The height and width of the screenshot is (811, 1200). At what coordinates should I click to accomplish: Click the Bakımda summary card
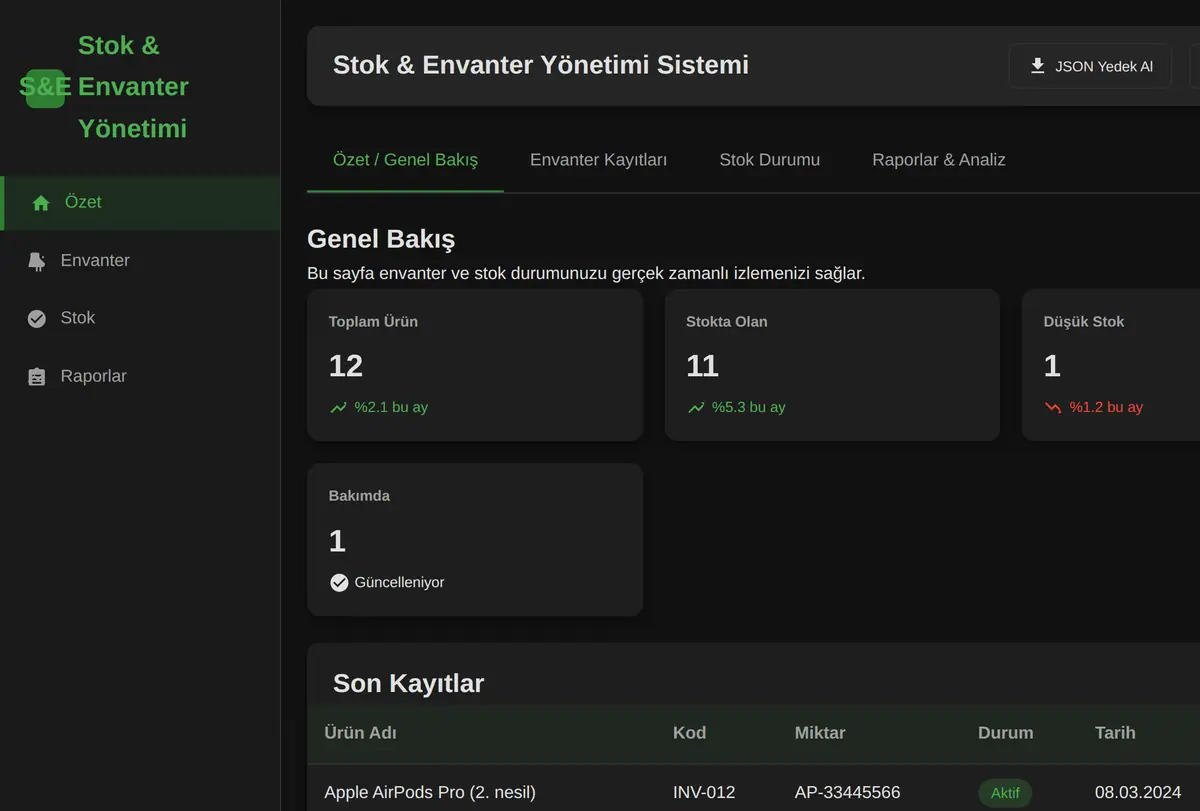pyautogui.click(x=475, y=539)
